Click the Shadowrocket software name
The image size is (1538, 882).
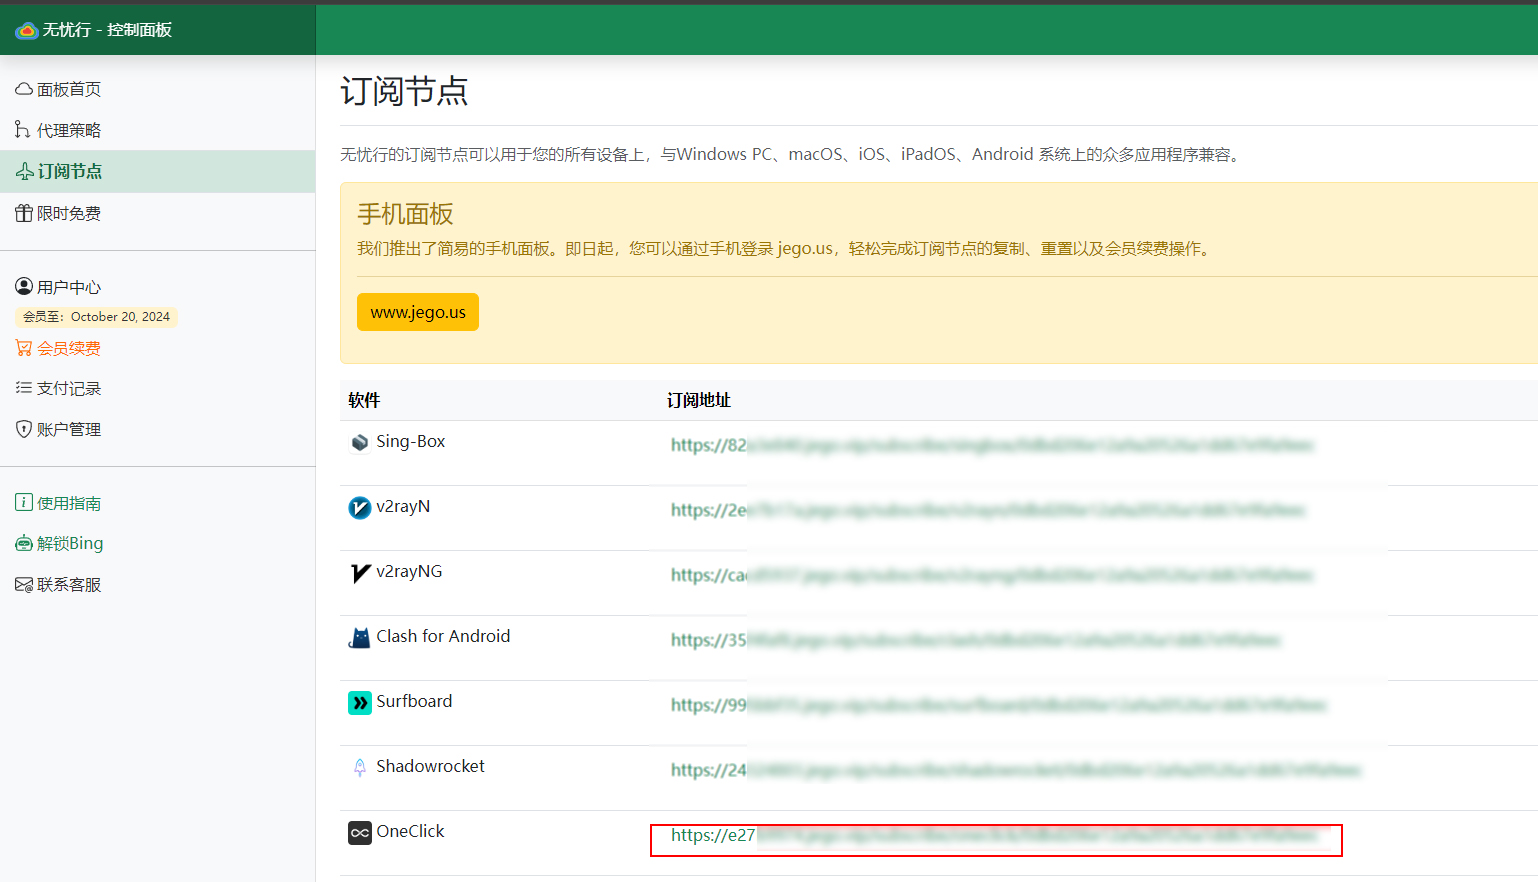[x=430, y=766]
